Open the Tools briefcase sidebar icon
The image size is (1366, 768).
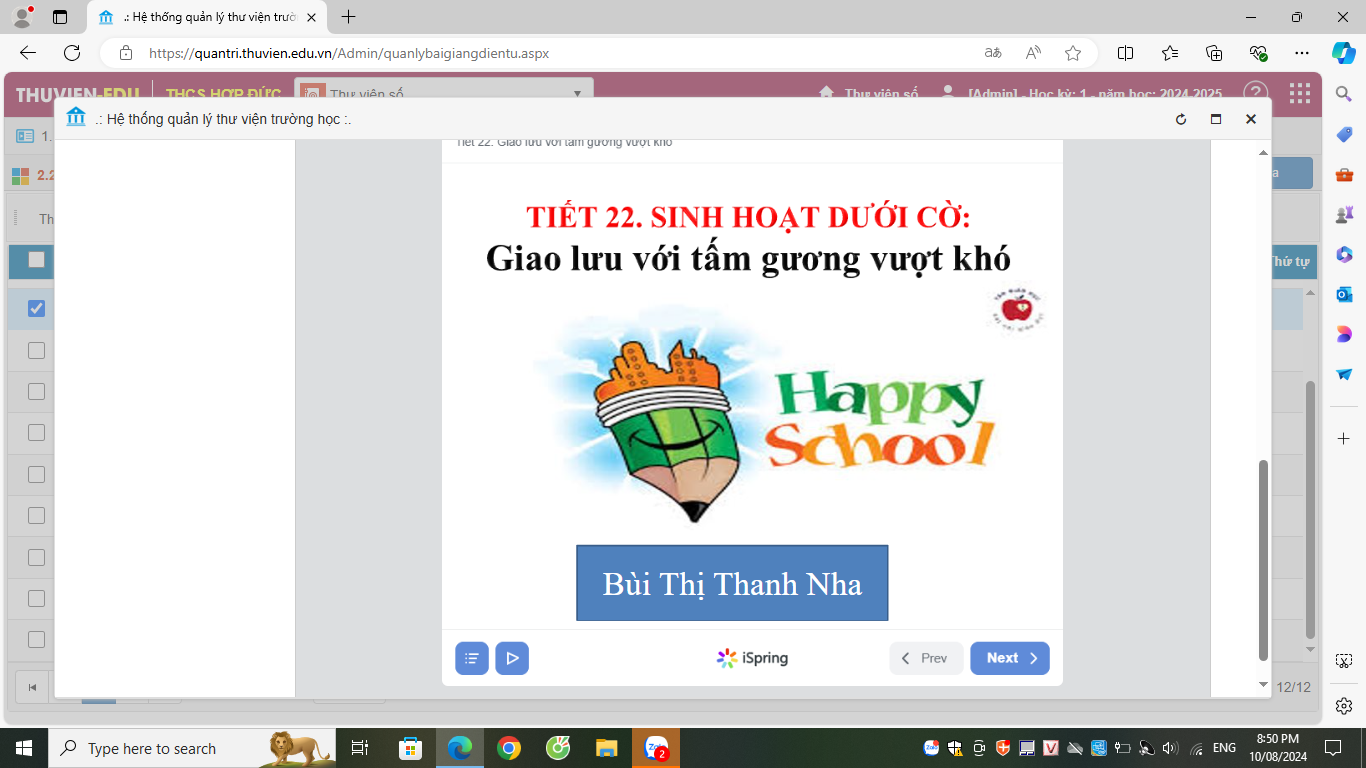[x=1344, y=174]
